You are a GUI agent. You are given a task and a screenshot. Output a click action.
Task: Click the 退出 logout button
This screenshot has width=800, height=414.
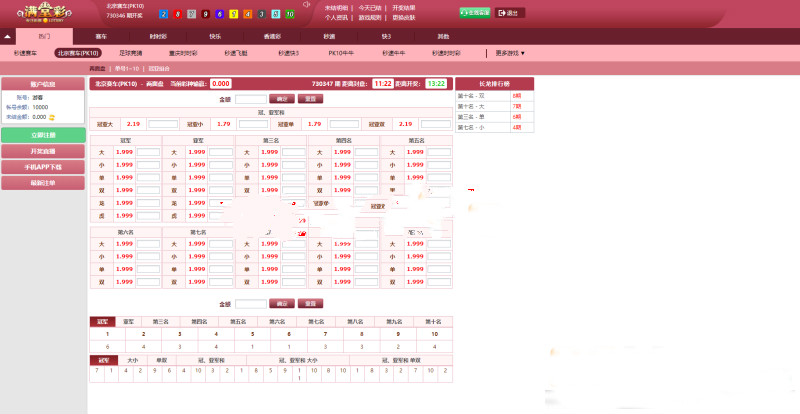coord(510,13)
